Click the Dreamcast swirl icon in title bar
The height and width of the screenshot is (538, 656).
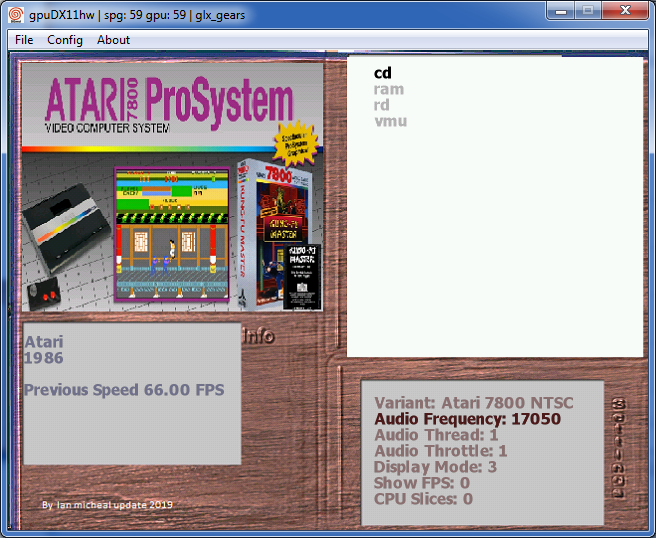[15, 15]
